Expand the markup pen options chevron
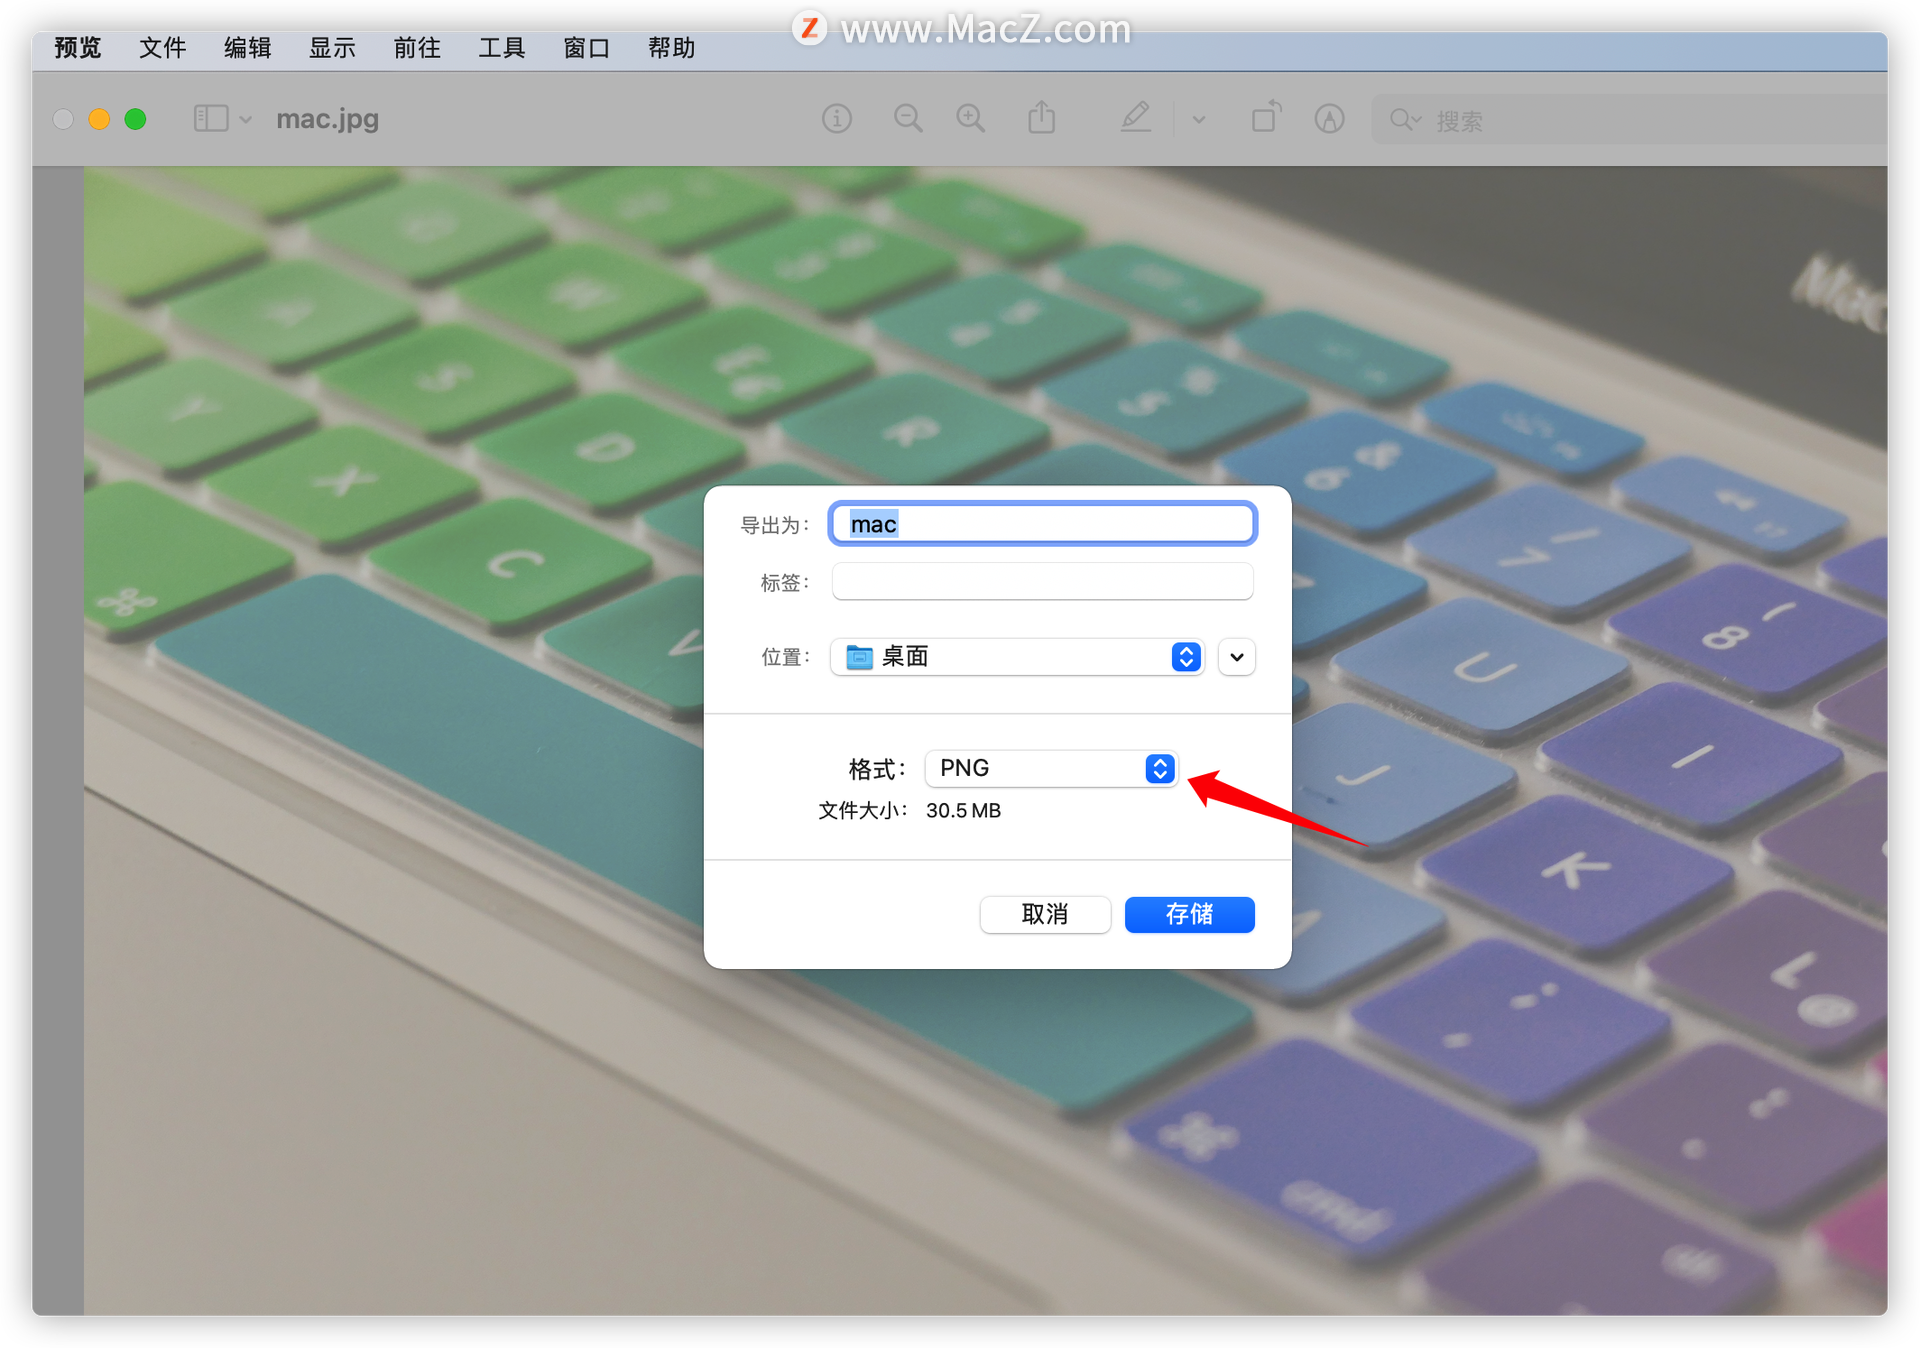 pos(1199,120)
